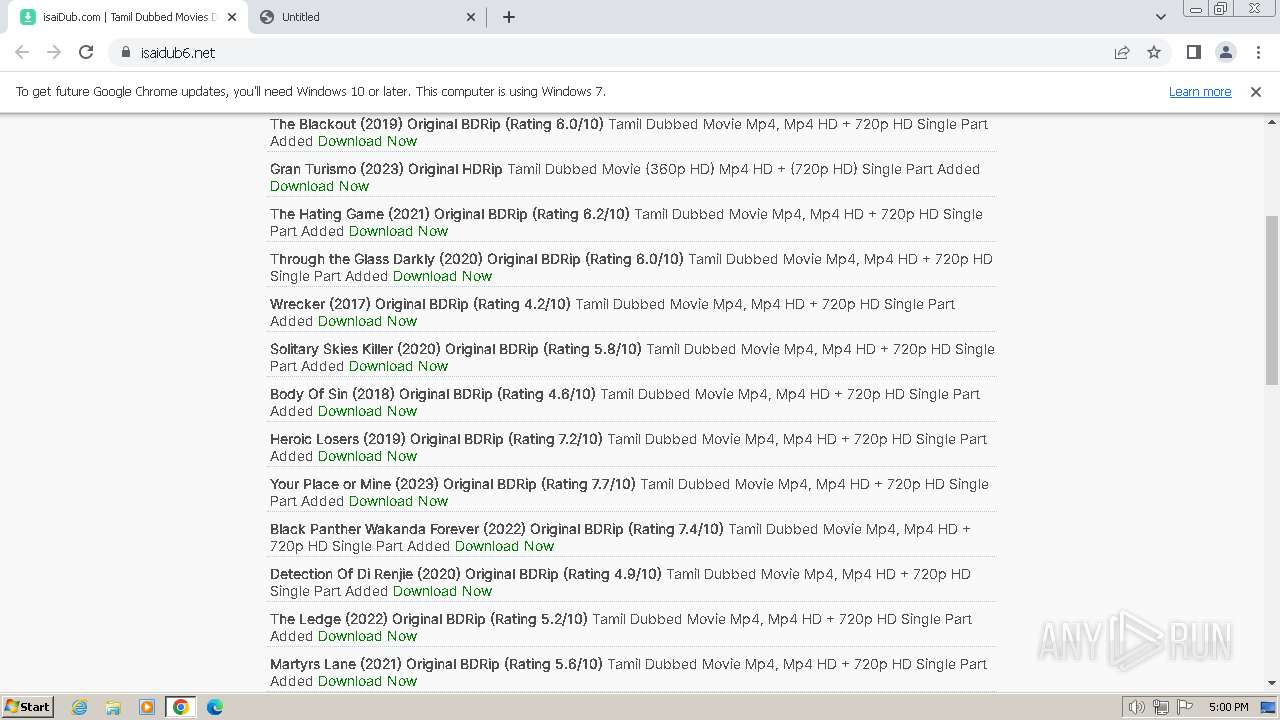This screenshot has height=720, width=1280.
Task: Go back to the previous page
Action: click(x=22, y=52)
